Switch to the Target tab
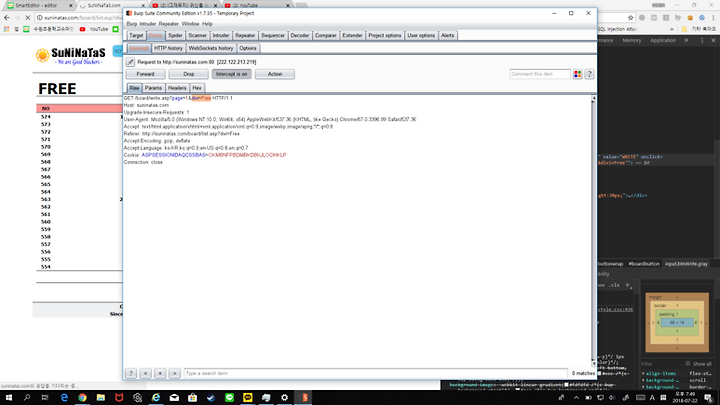The height and width of the screenshot is (405, 720). (136, 35)
